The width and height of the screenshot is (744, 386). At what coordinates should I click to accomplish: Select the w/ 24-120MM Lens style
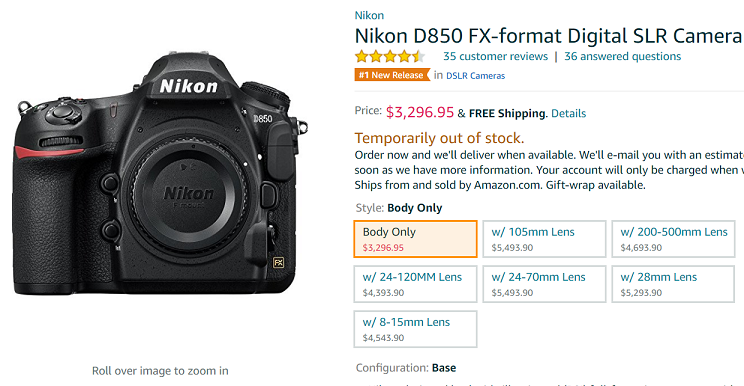415,284
